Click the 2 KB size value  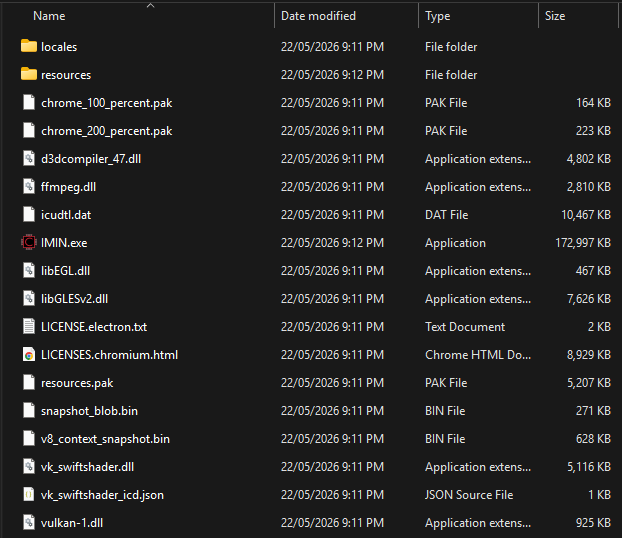(599, 327)
